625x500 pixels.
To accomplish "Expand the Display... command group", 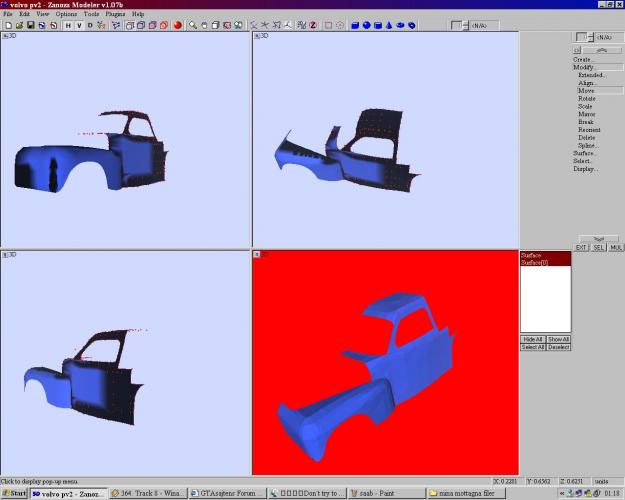I will click(585, 169).
